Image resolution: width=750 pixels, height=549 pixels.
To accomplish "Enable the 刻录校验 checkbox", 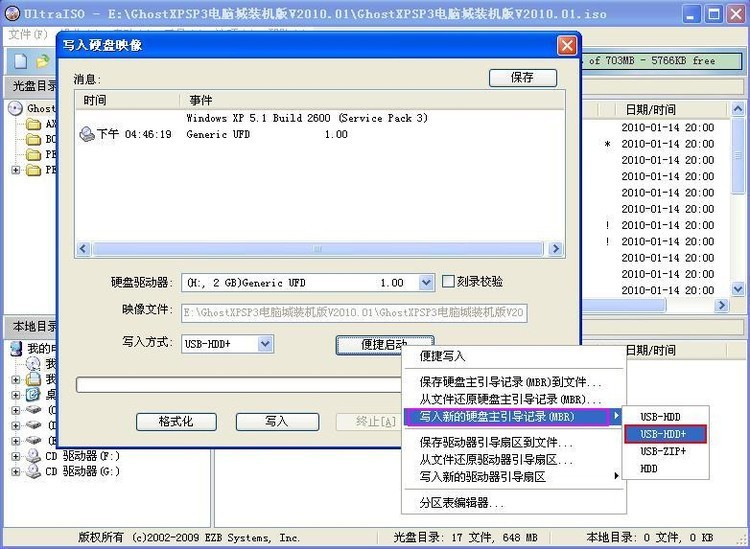I will [x=448, y=281].
